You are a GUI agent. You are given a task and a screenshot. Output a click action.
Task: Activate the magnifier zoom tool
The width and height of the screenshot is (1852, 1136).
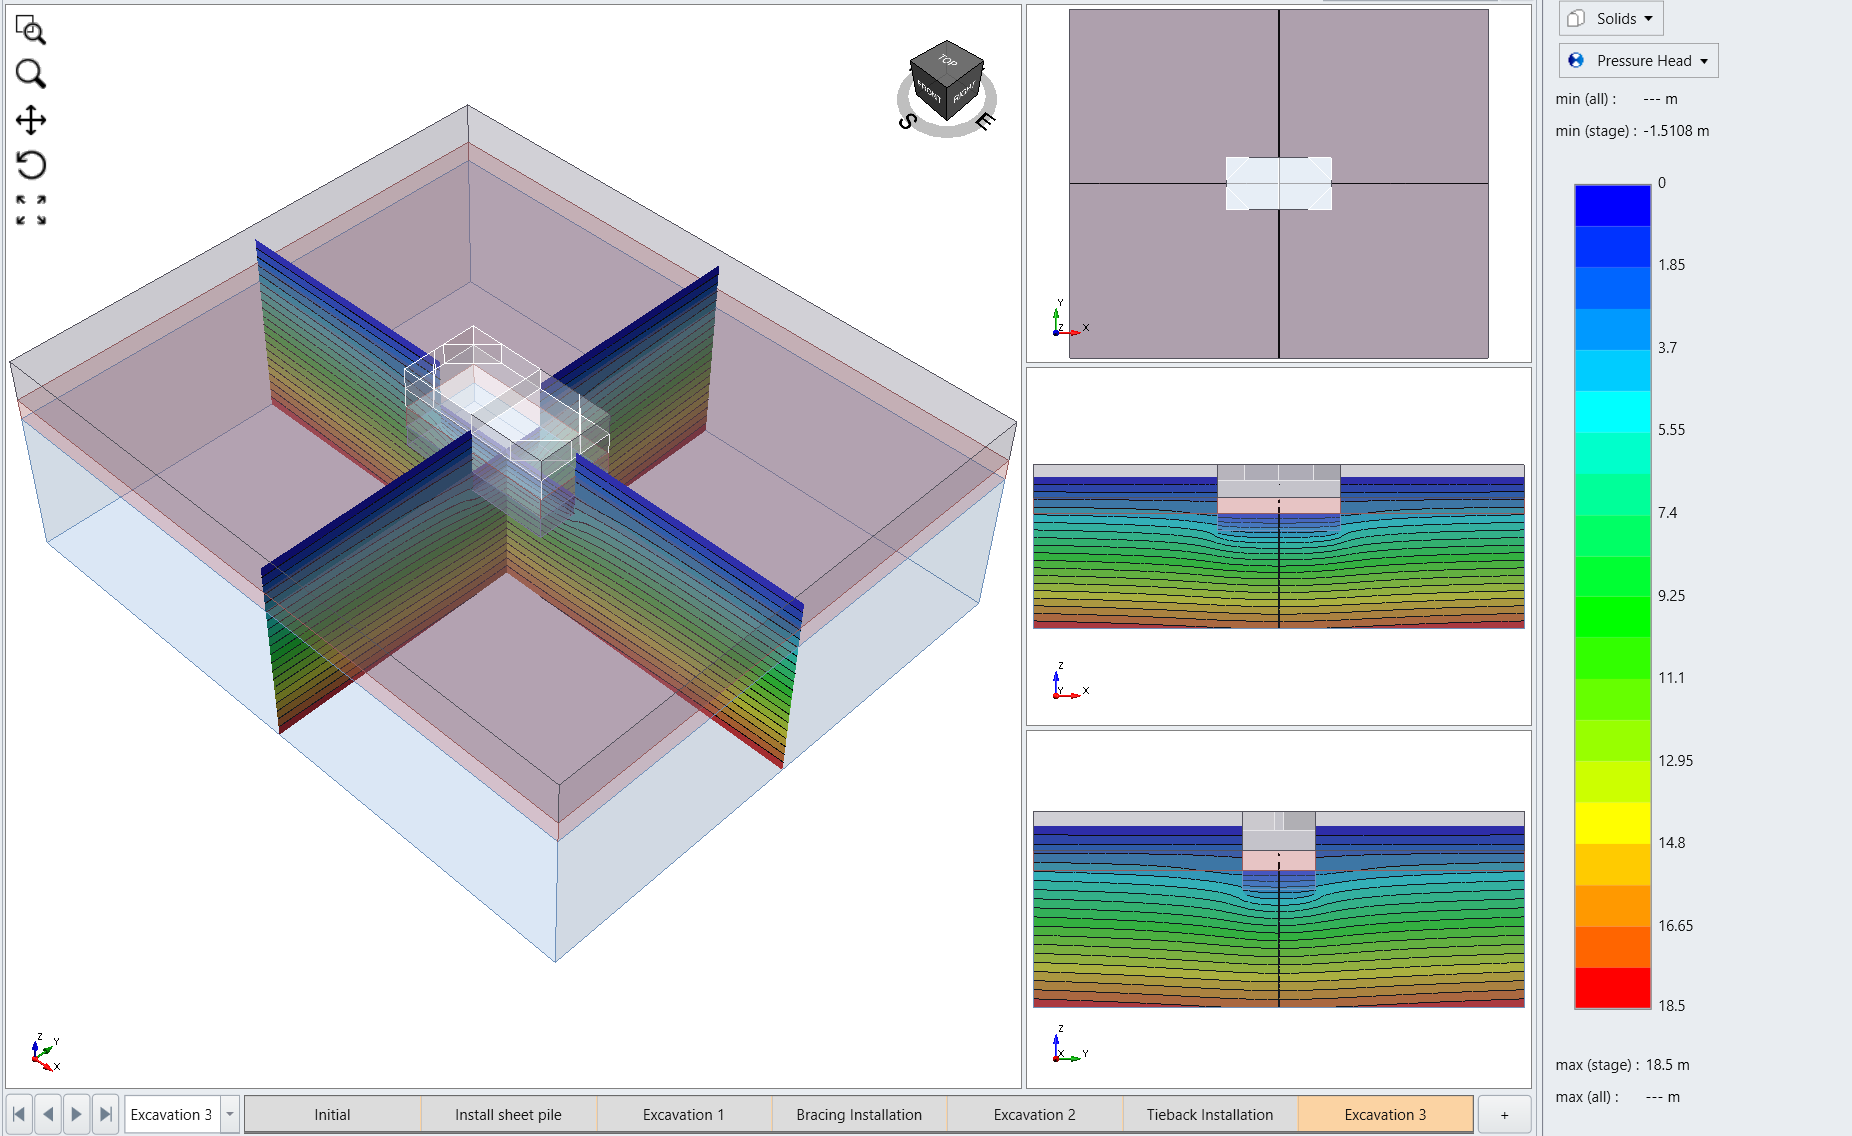pyautogui.click(x=31, y=74)
